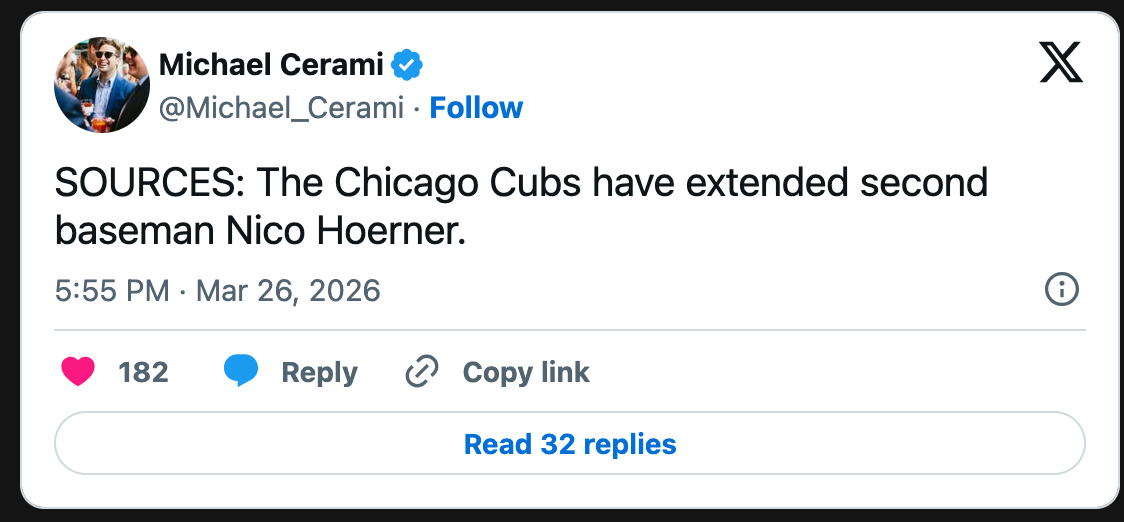The height and width of the screenshot is (522, 1124).
Task: Click the Mar 26, 2026 date
Action: point(288,291)
